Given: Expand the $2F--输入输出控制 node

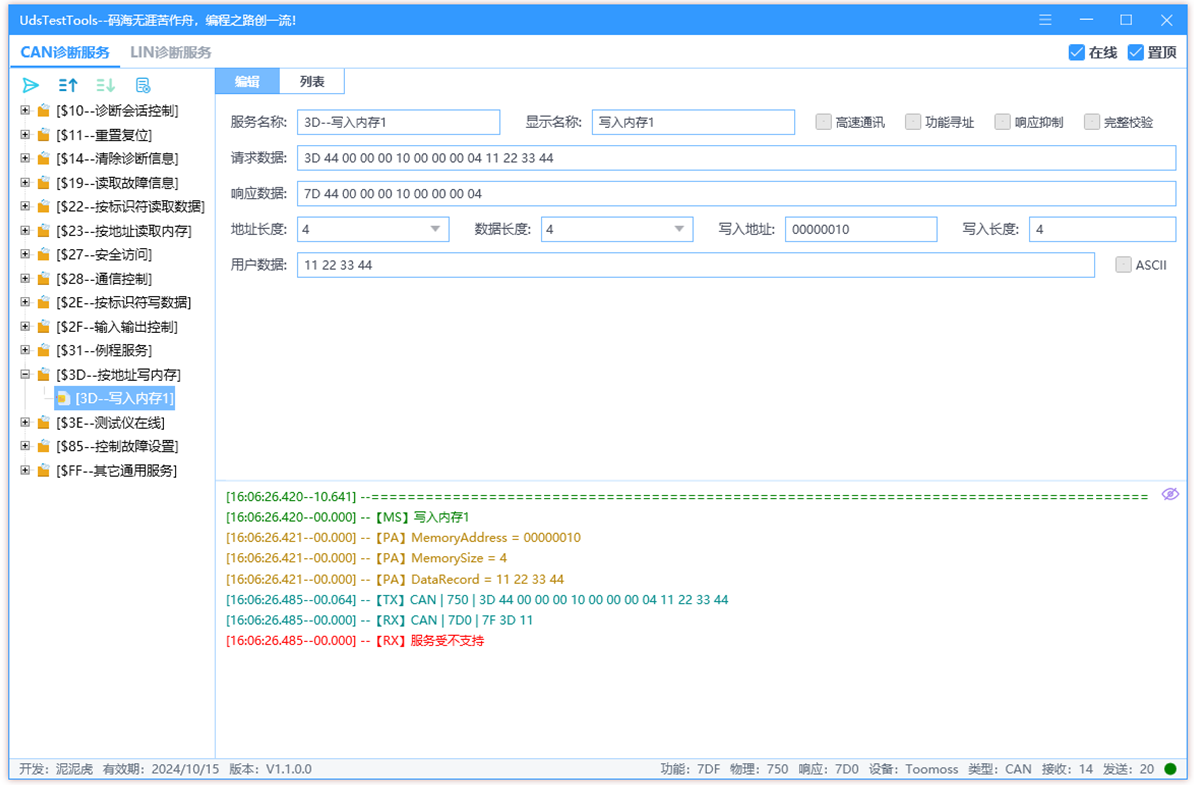Looking at the screenshot, I should coord(25,326).
